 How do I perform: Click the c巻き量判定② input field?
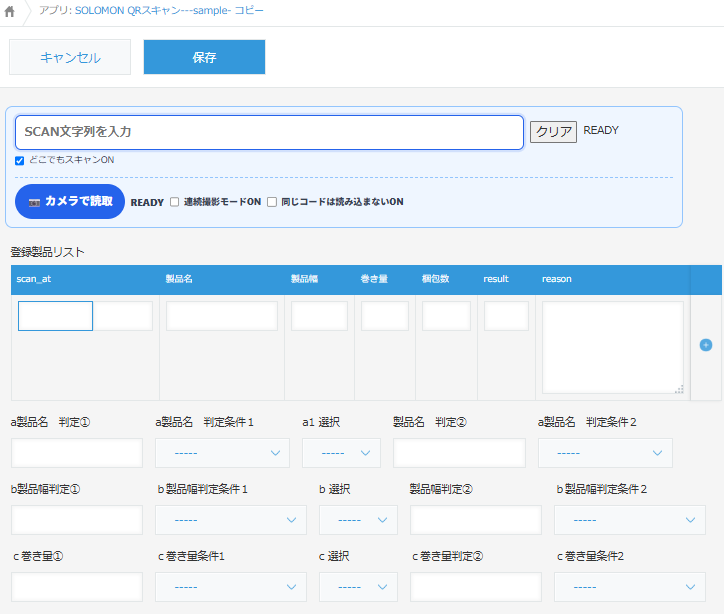point(476,587)
